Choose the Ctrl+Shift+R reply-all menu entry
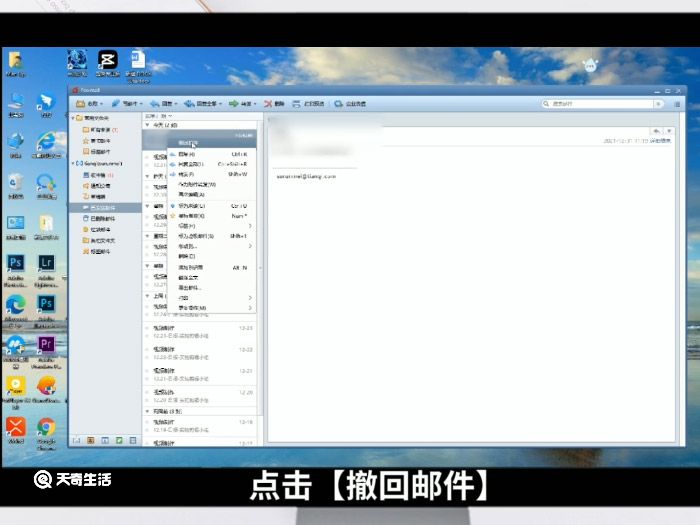The height and width of the screenshot is (525, 700). pos(212,164)
